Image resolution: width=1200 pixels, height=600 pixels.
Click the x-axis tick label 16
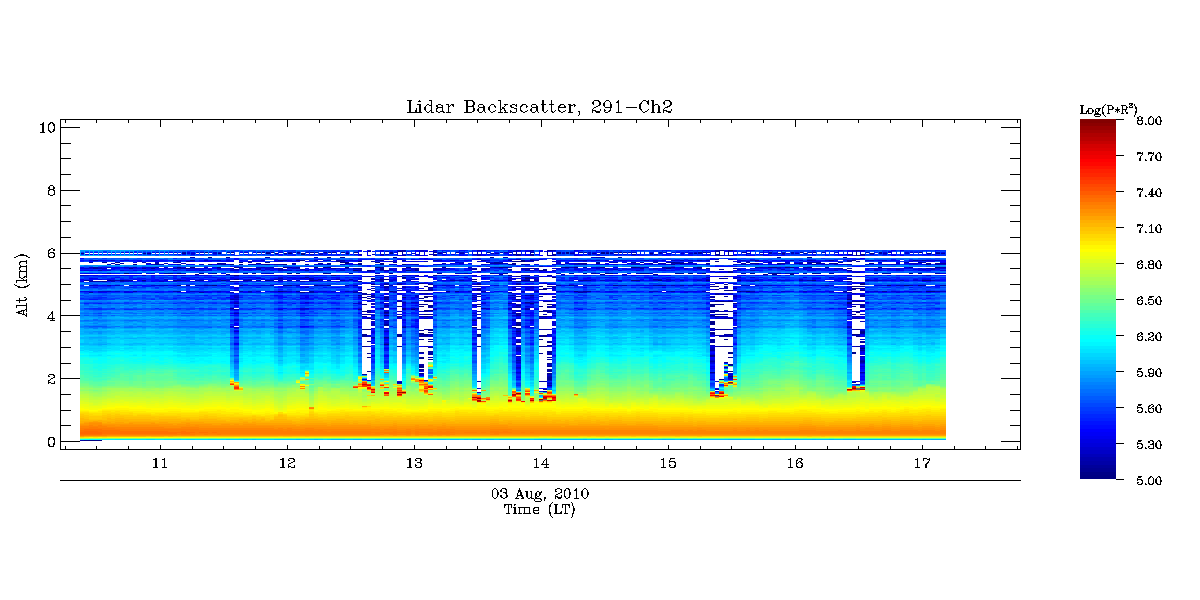coord(795,464)
